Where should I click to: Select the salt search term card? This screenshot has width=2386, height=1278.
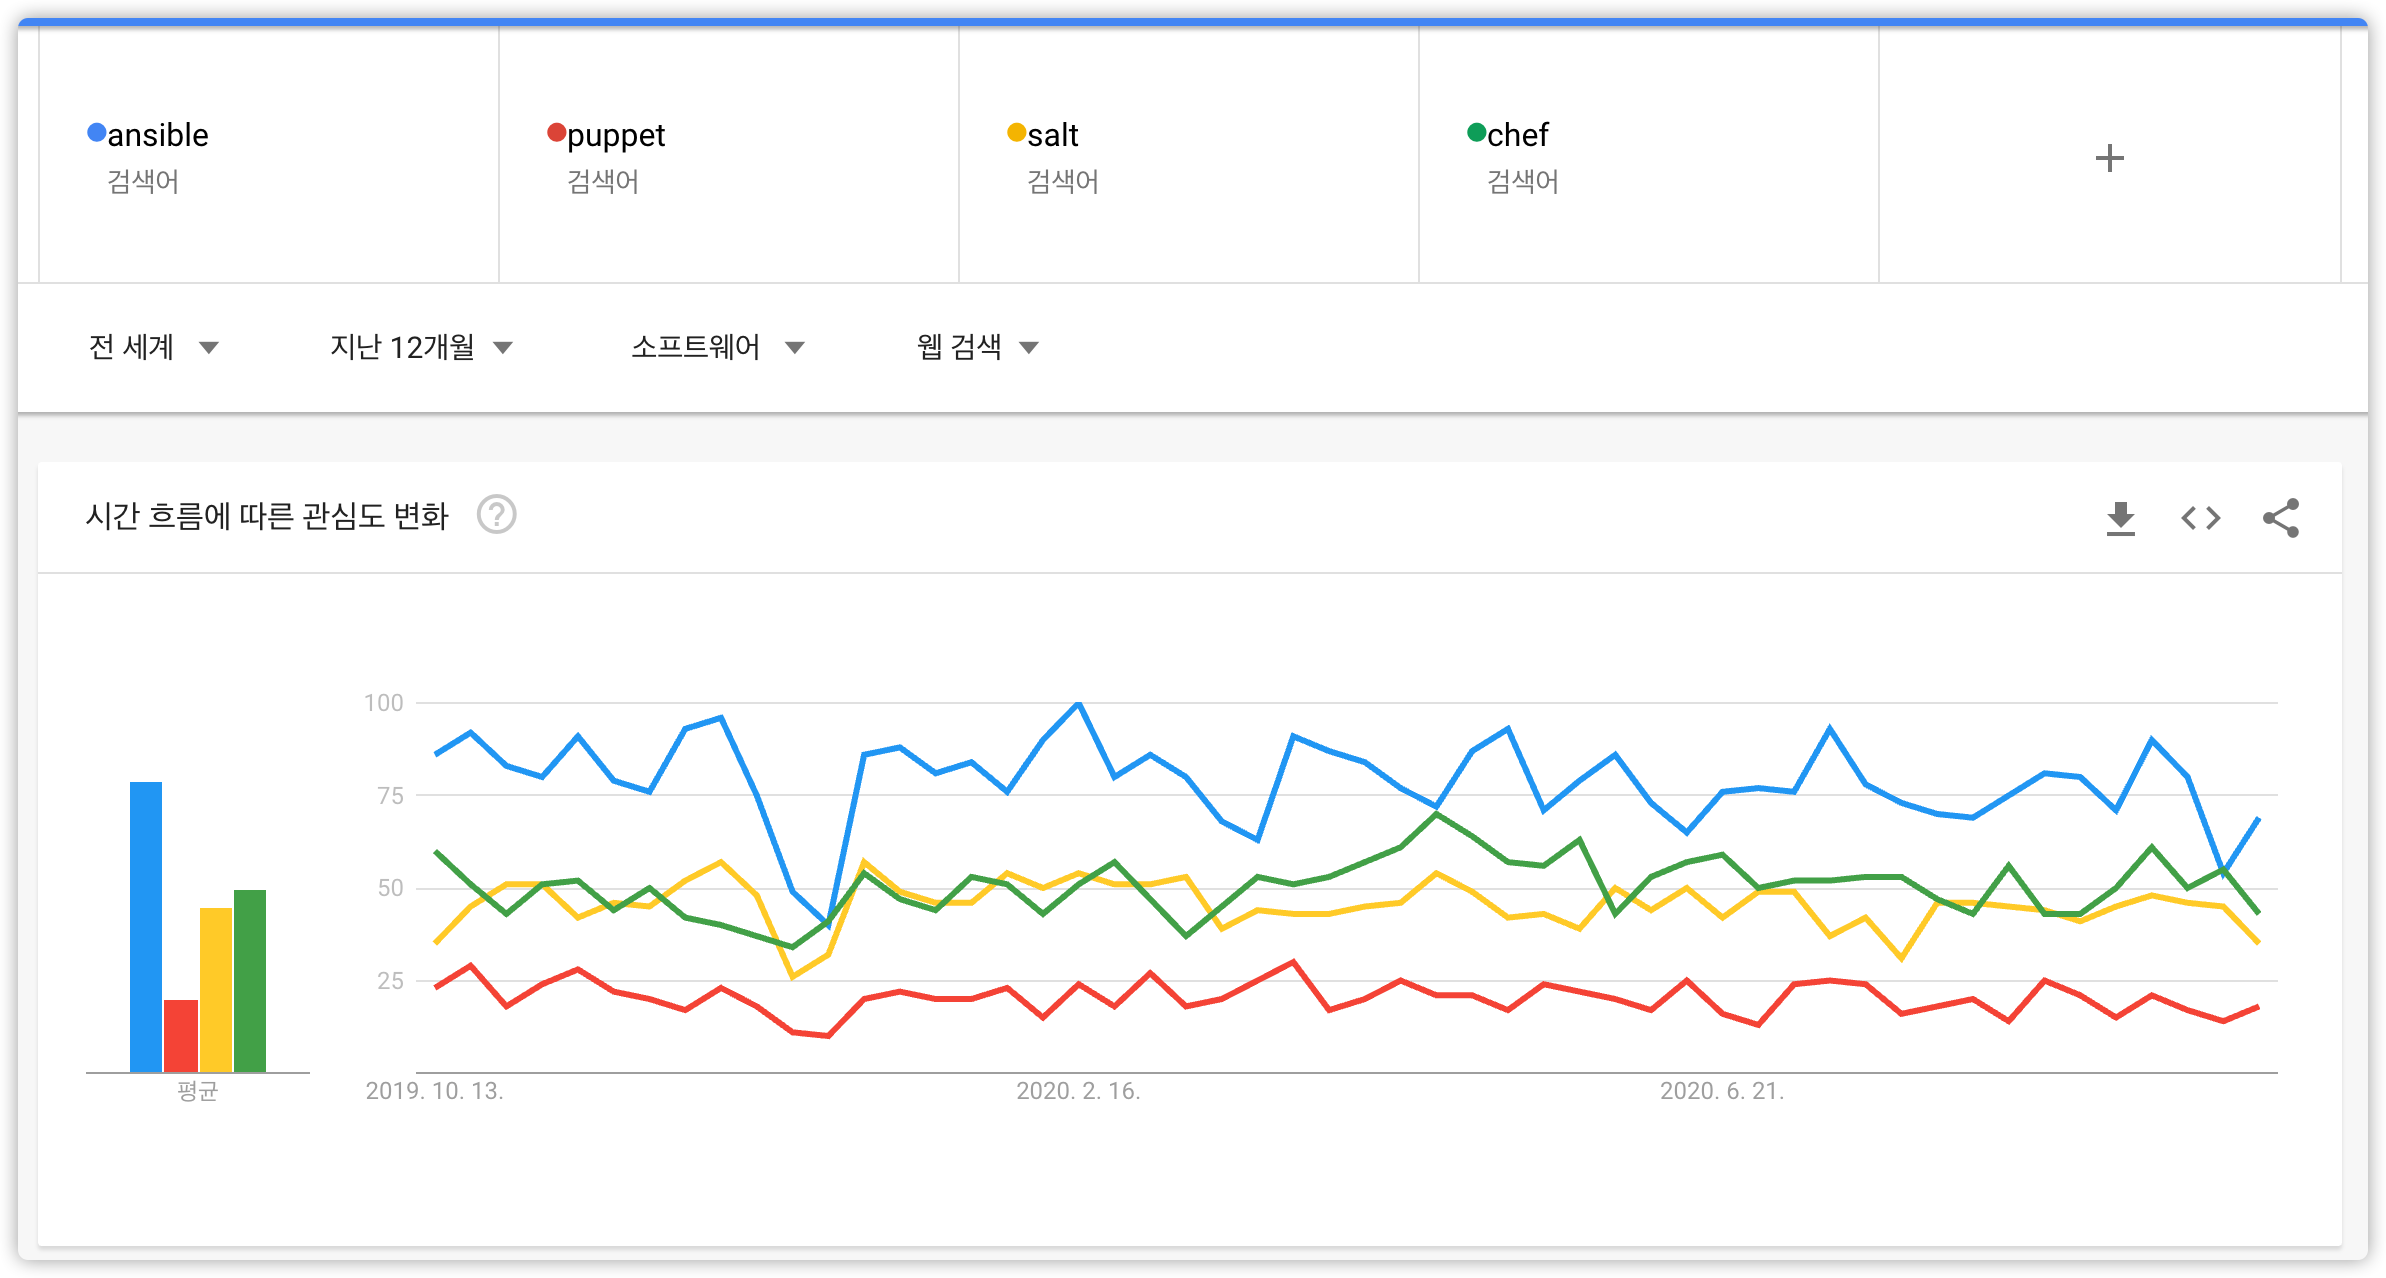point(1189,155)
